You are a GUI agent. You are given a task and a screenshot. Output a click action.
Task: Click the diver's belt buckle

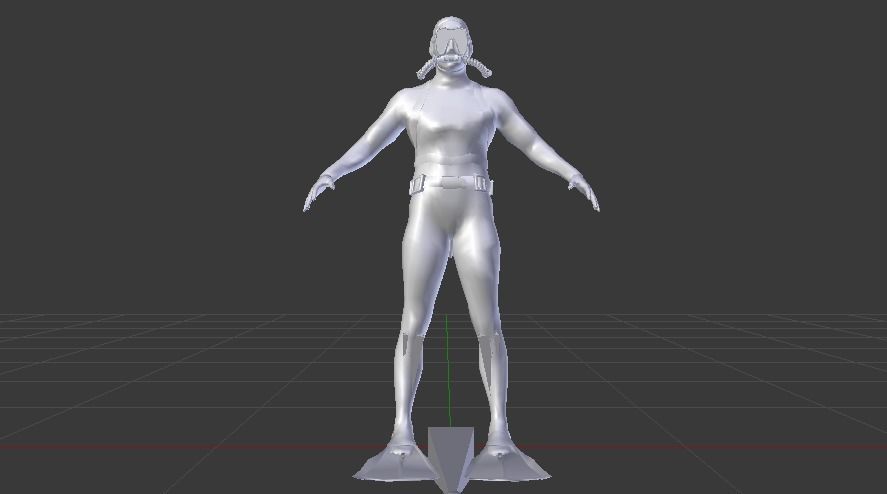(x=451, y=183)
